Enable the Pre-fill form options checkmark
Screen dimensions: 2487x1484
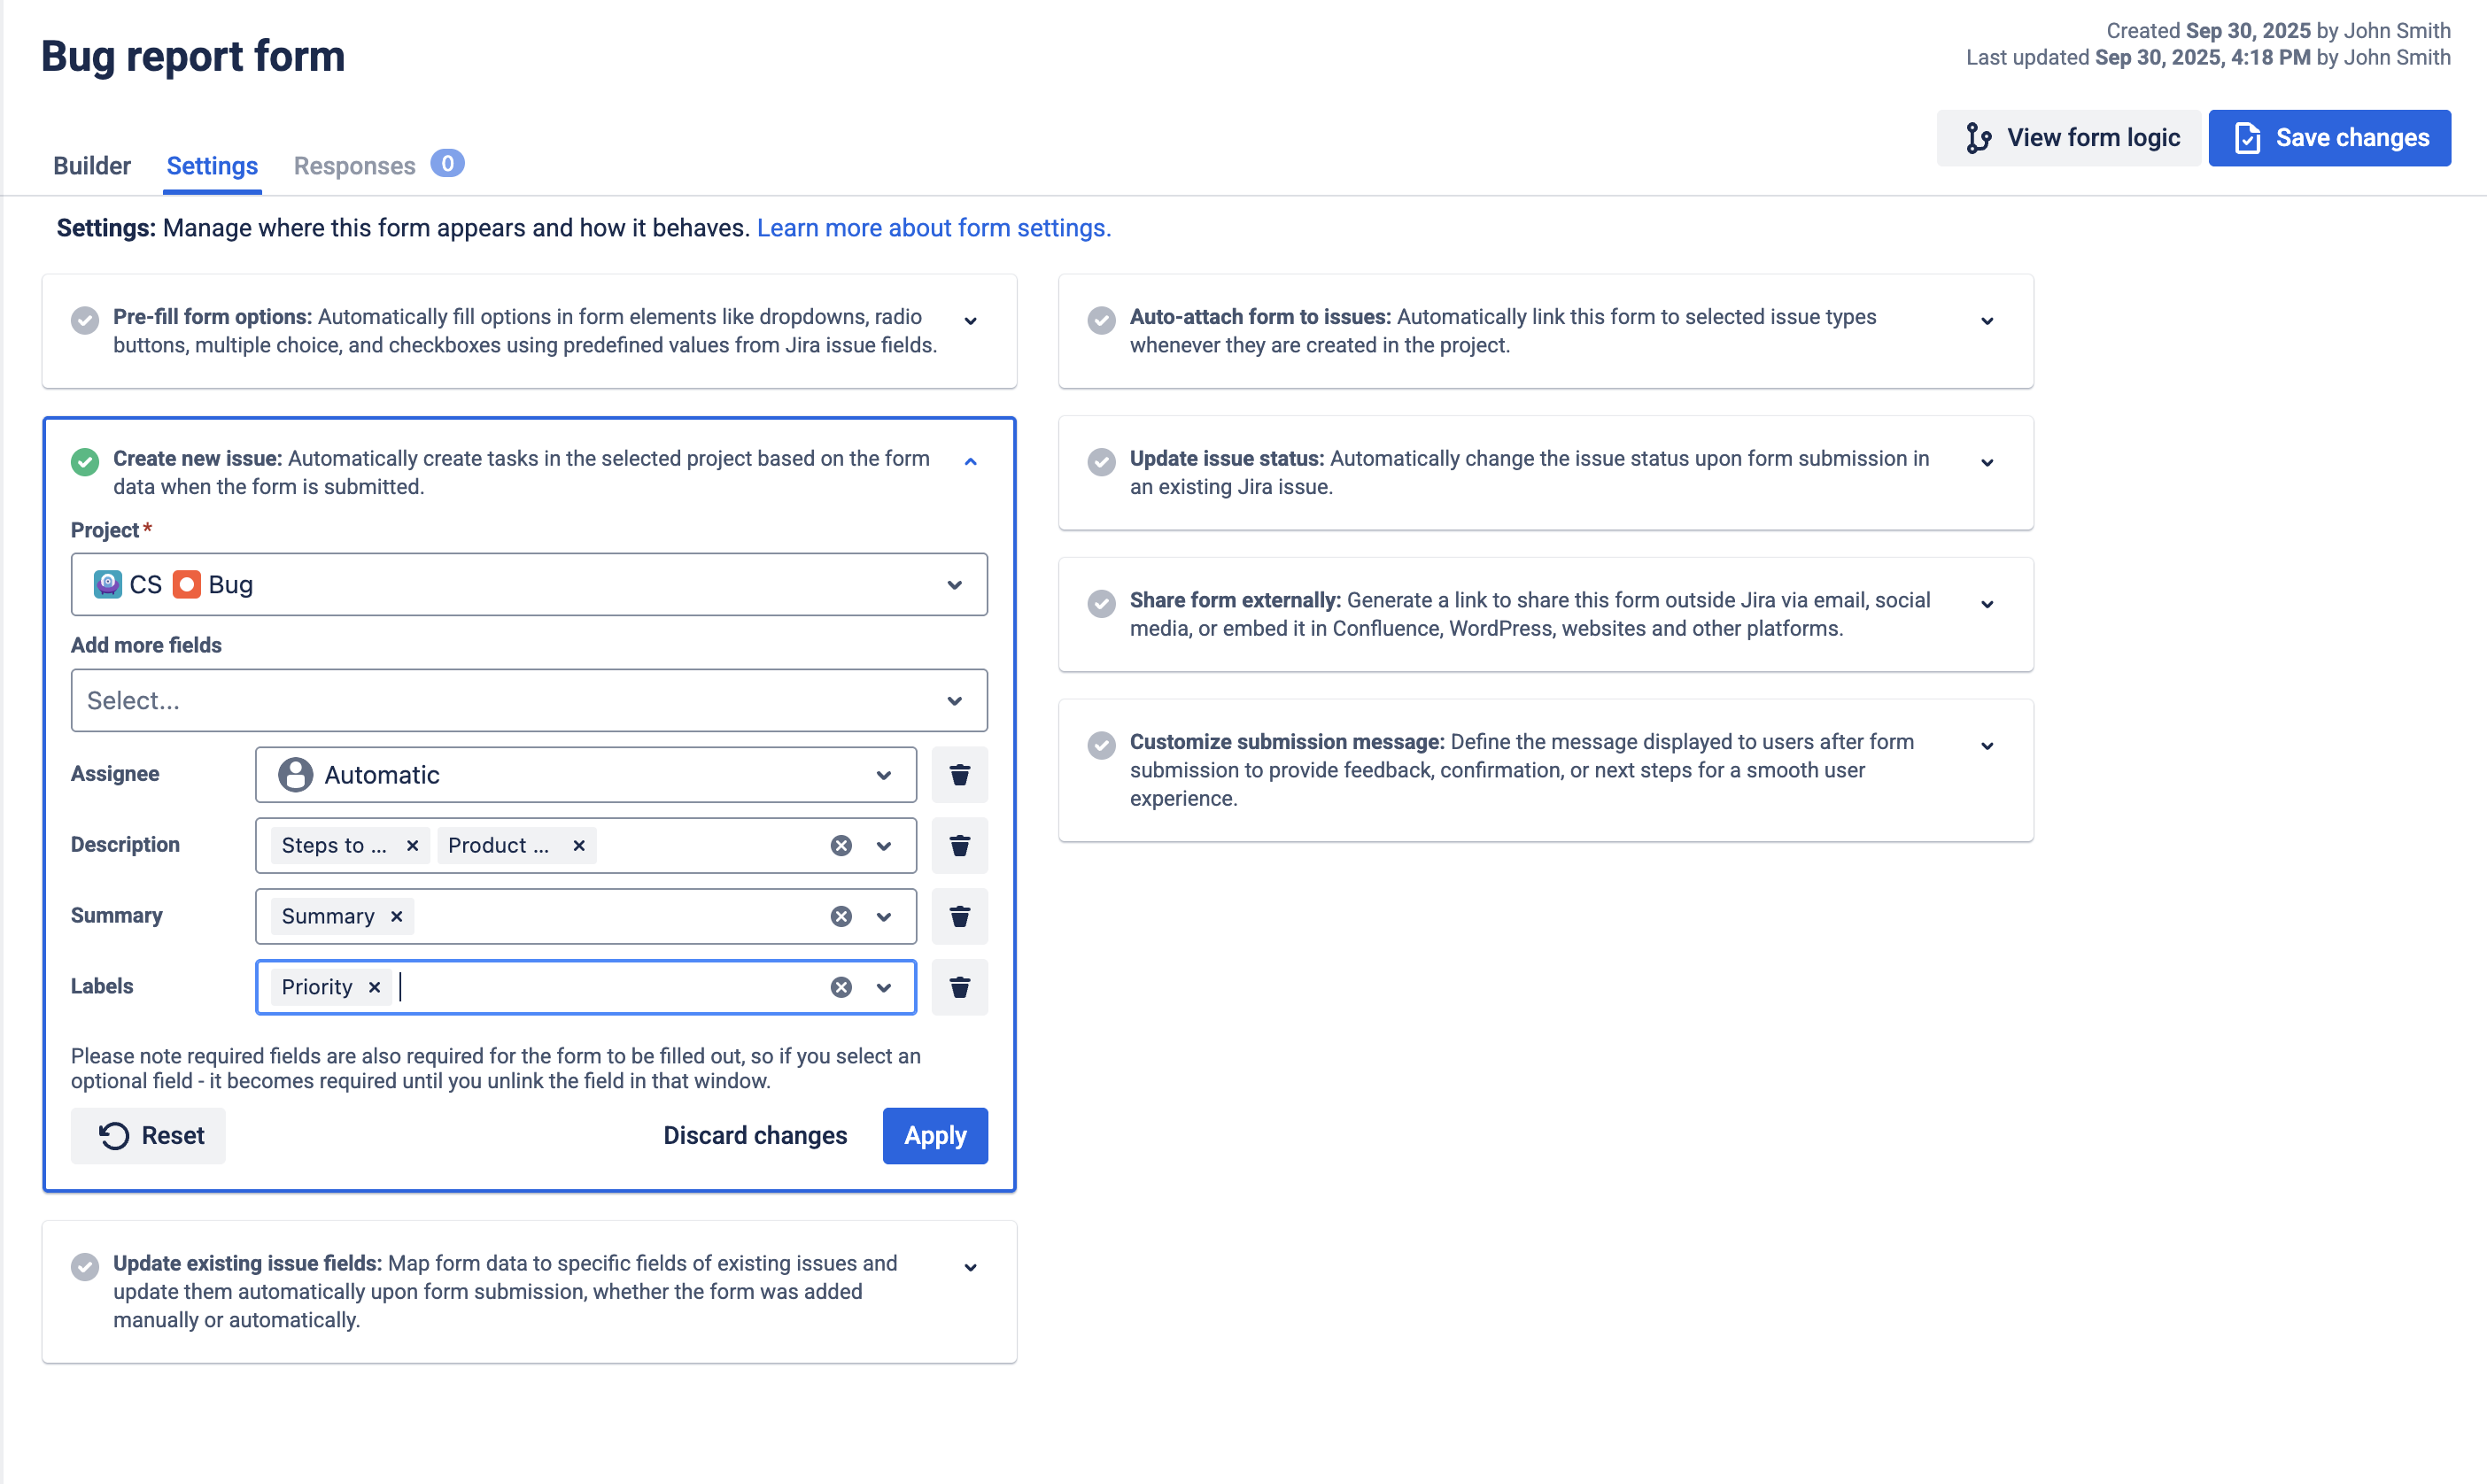(x=85, y=320)
